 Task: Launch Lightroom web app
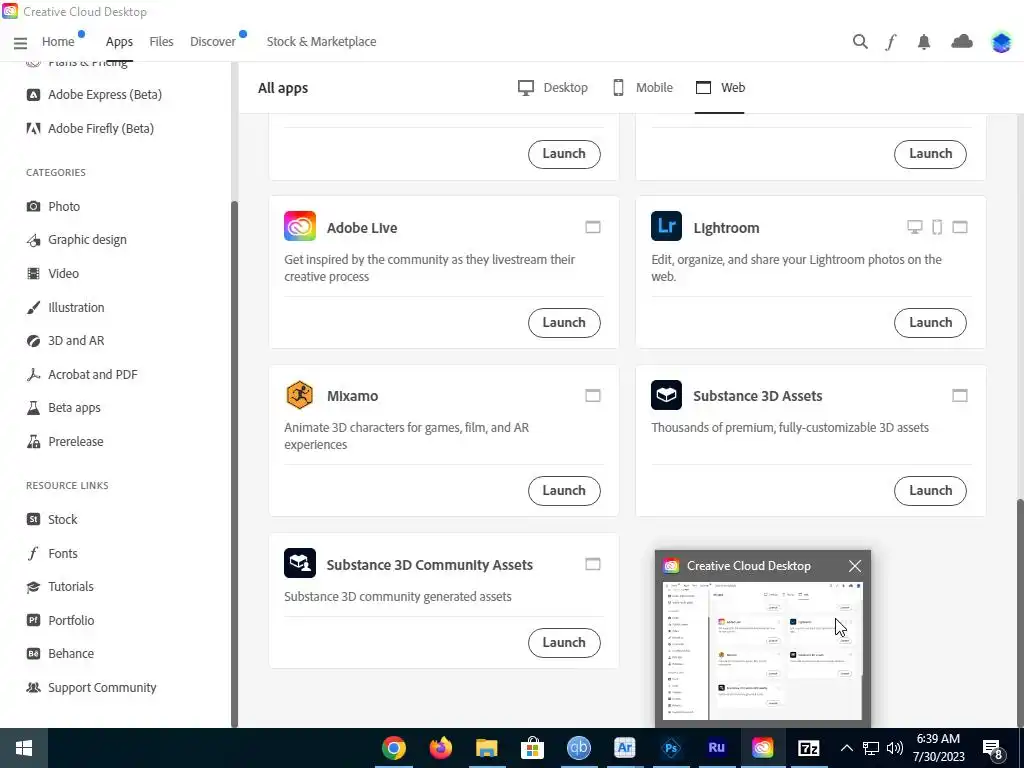tap(930, 323)
